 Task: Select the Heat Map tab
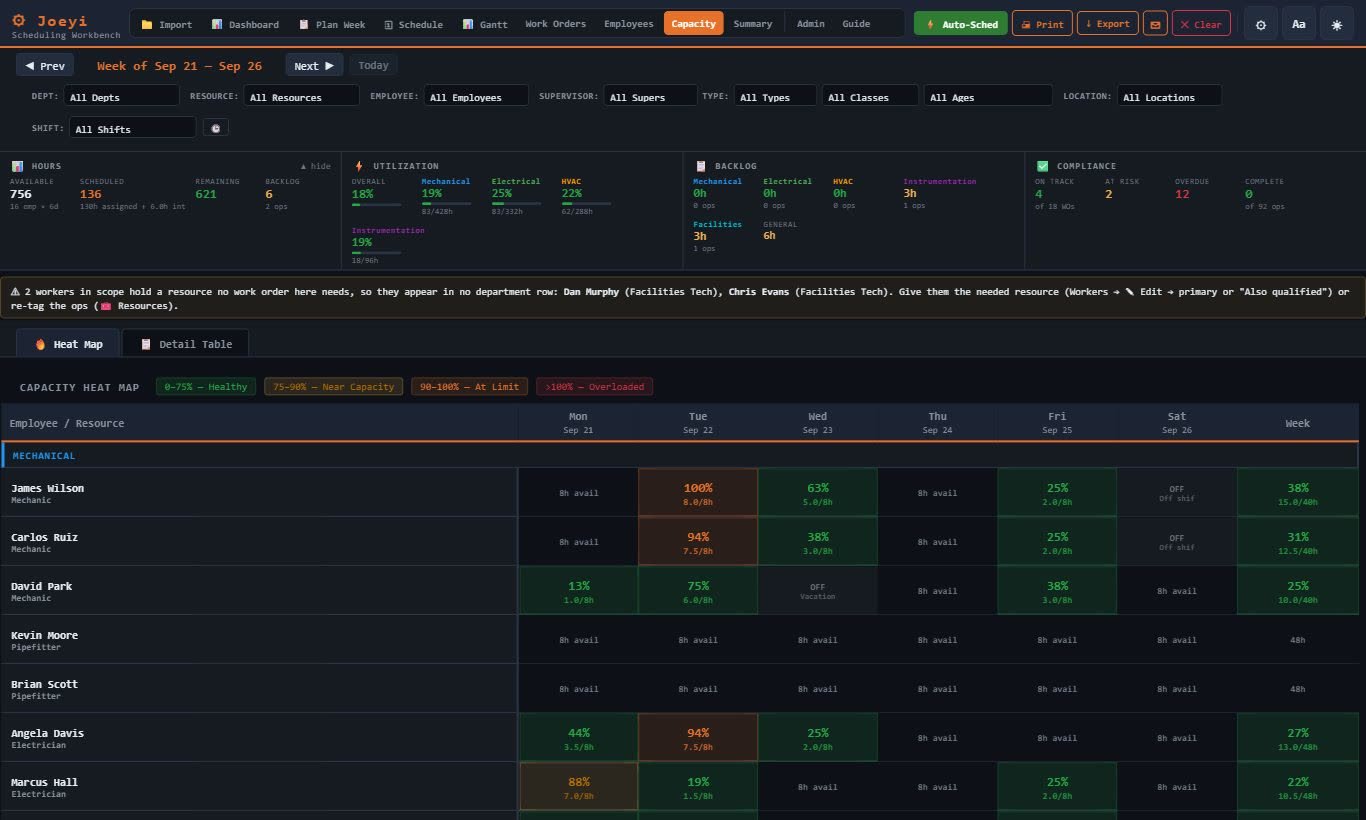(68, 344)
